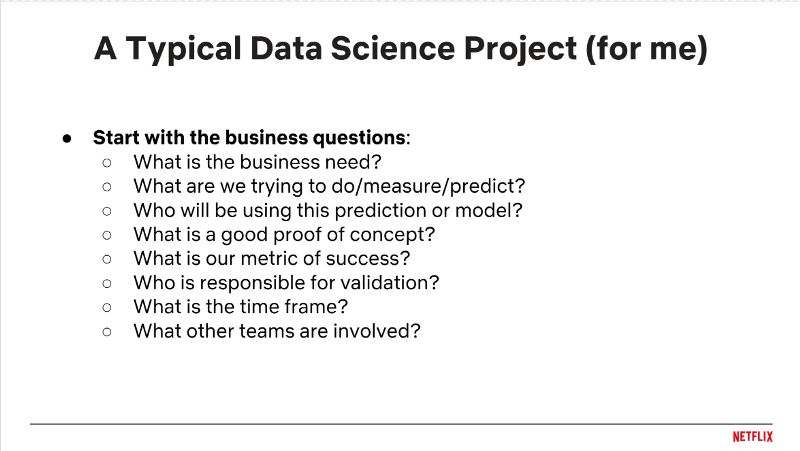
Task: Click the hollow bullet beside 'proof of concept'
Action: tap(107, 234)
